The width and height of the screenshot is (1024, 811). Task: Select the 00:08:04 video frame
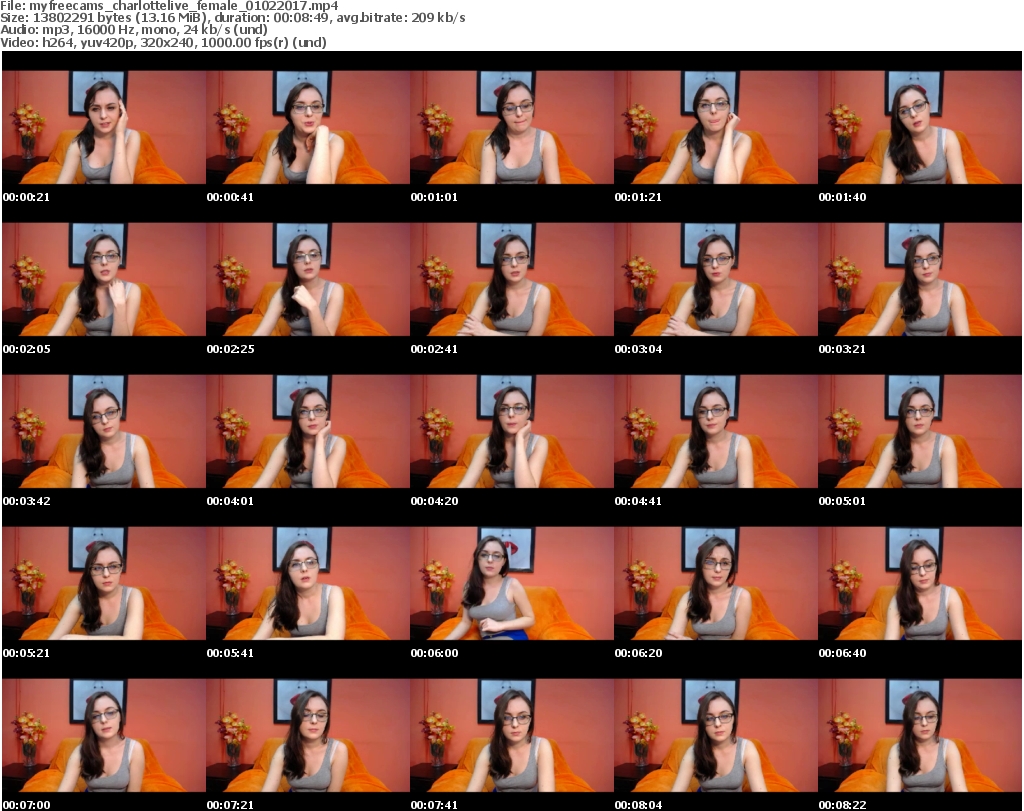click(x=716, y=735)
